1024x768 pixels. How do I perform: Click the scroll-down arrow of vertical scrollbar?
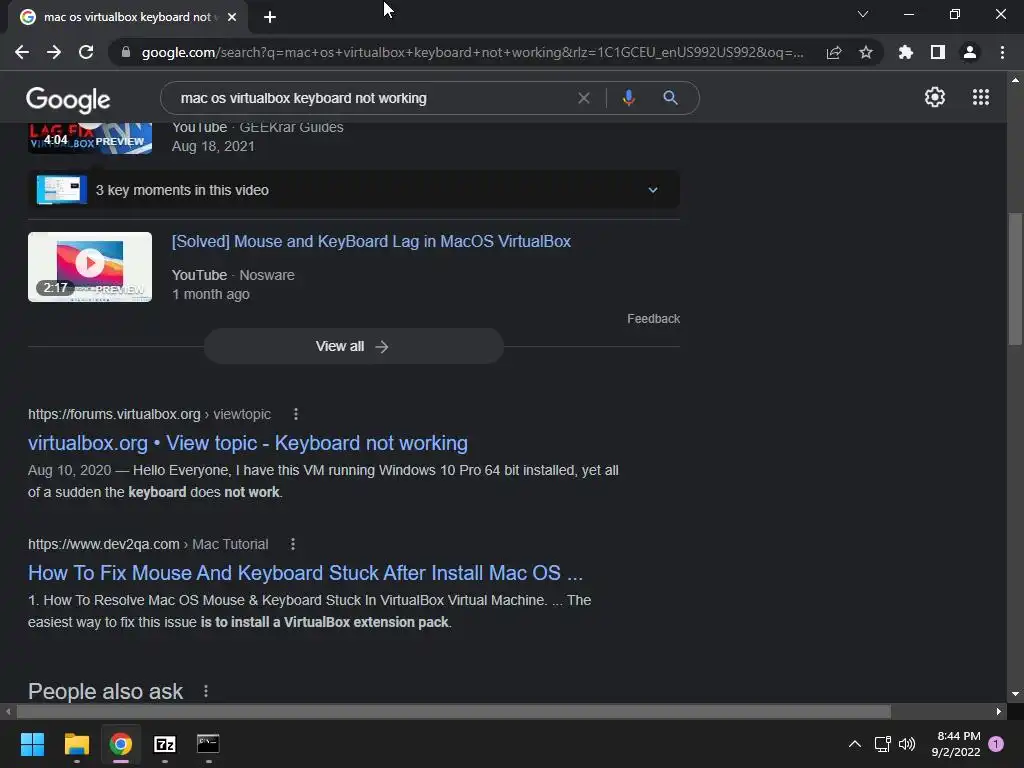pyautogui.click(x=1015, y=694)
